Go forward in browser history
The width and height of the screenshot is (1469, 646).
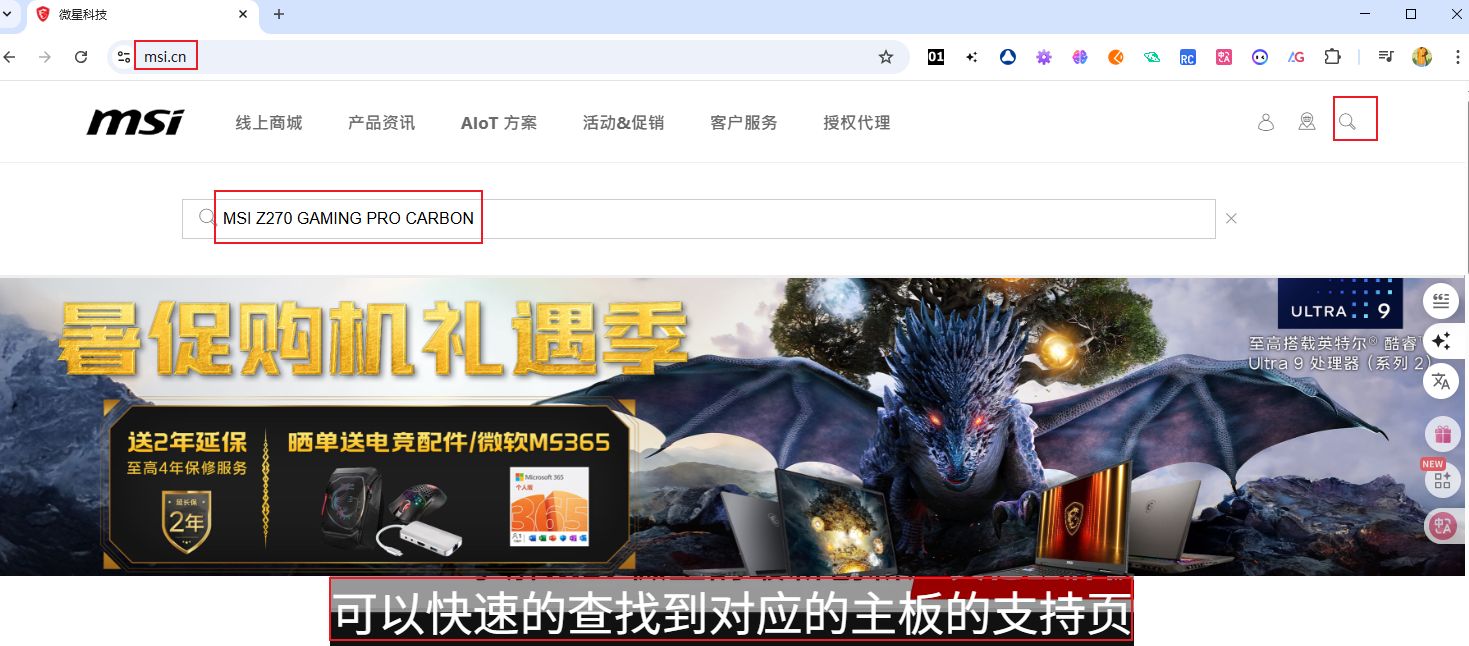45,57
